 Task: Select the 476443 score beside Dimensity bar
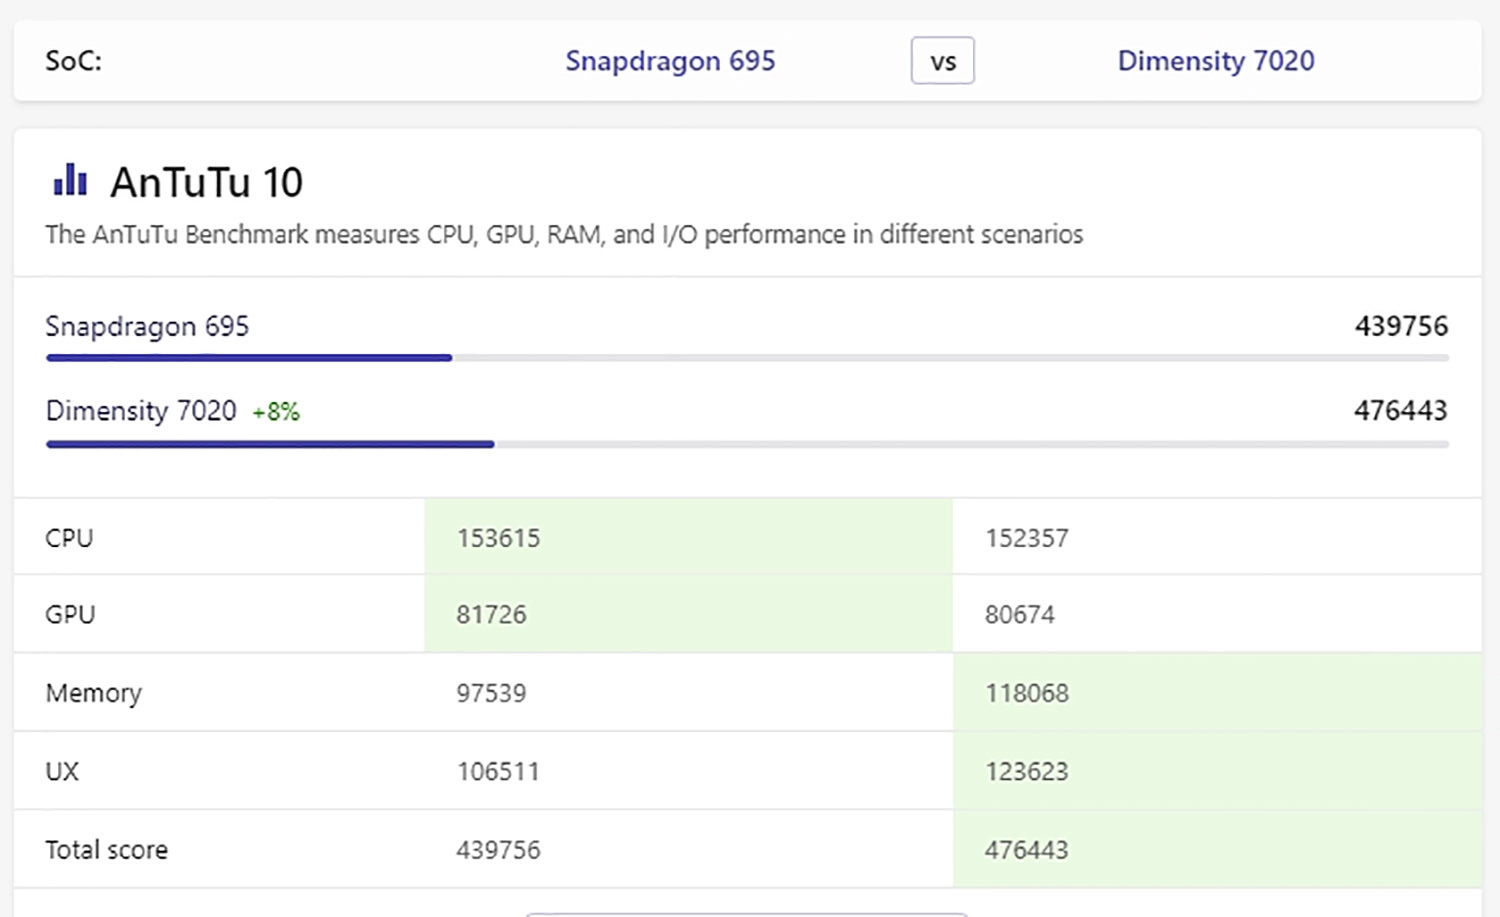pyautogui.click(x=1401, y=410)
